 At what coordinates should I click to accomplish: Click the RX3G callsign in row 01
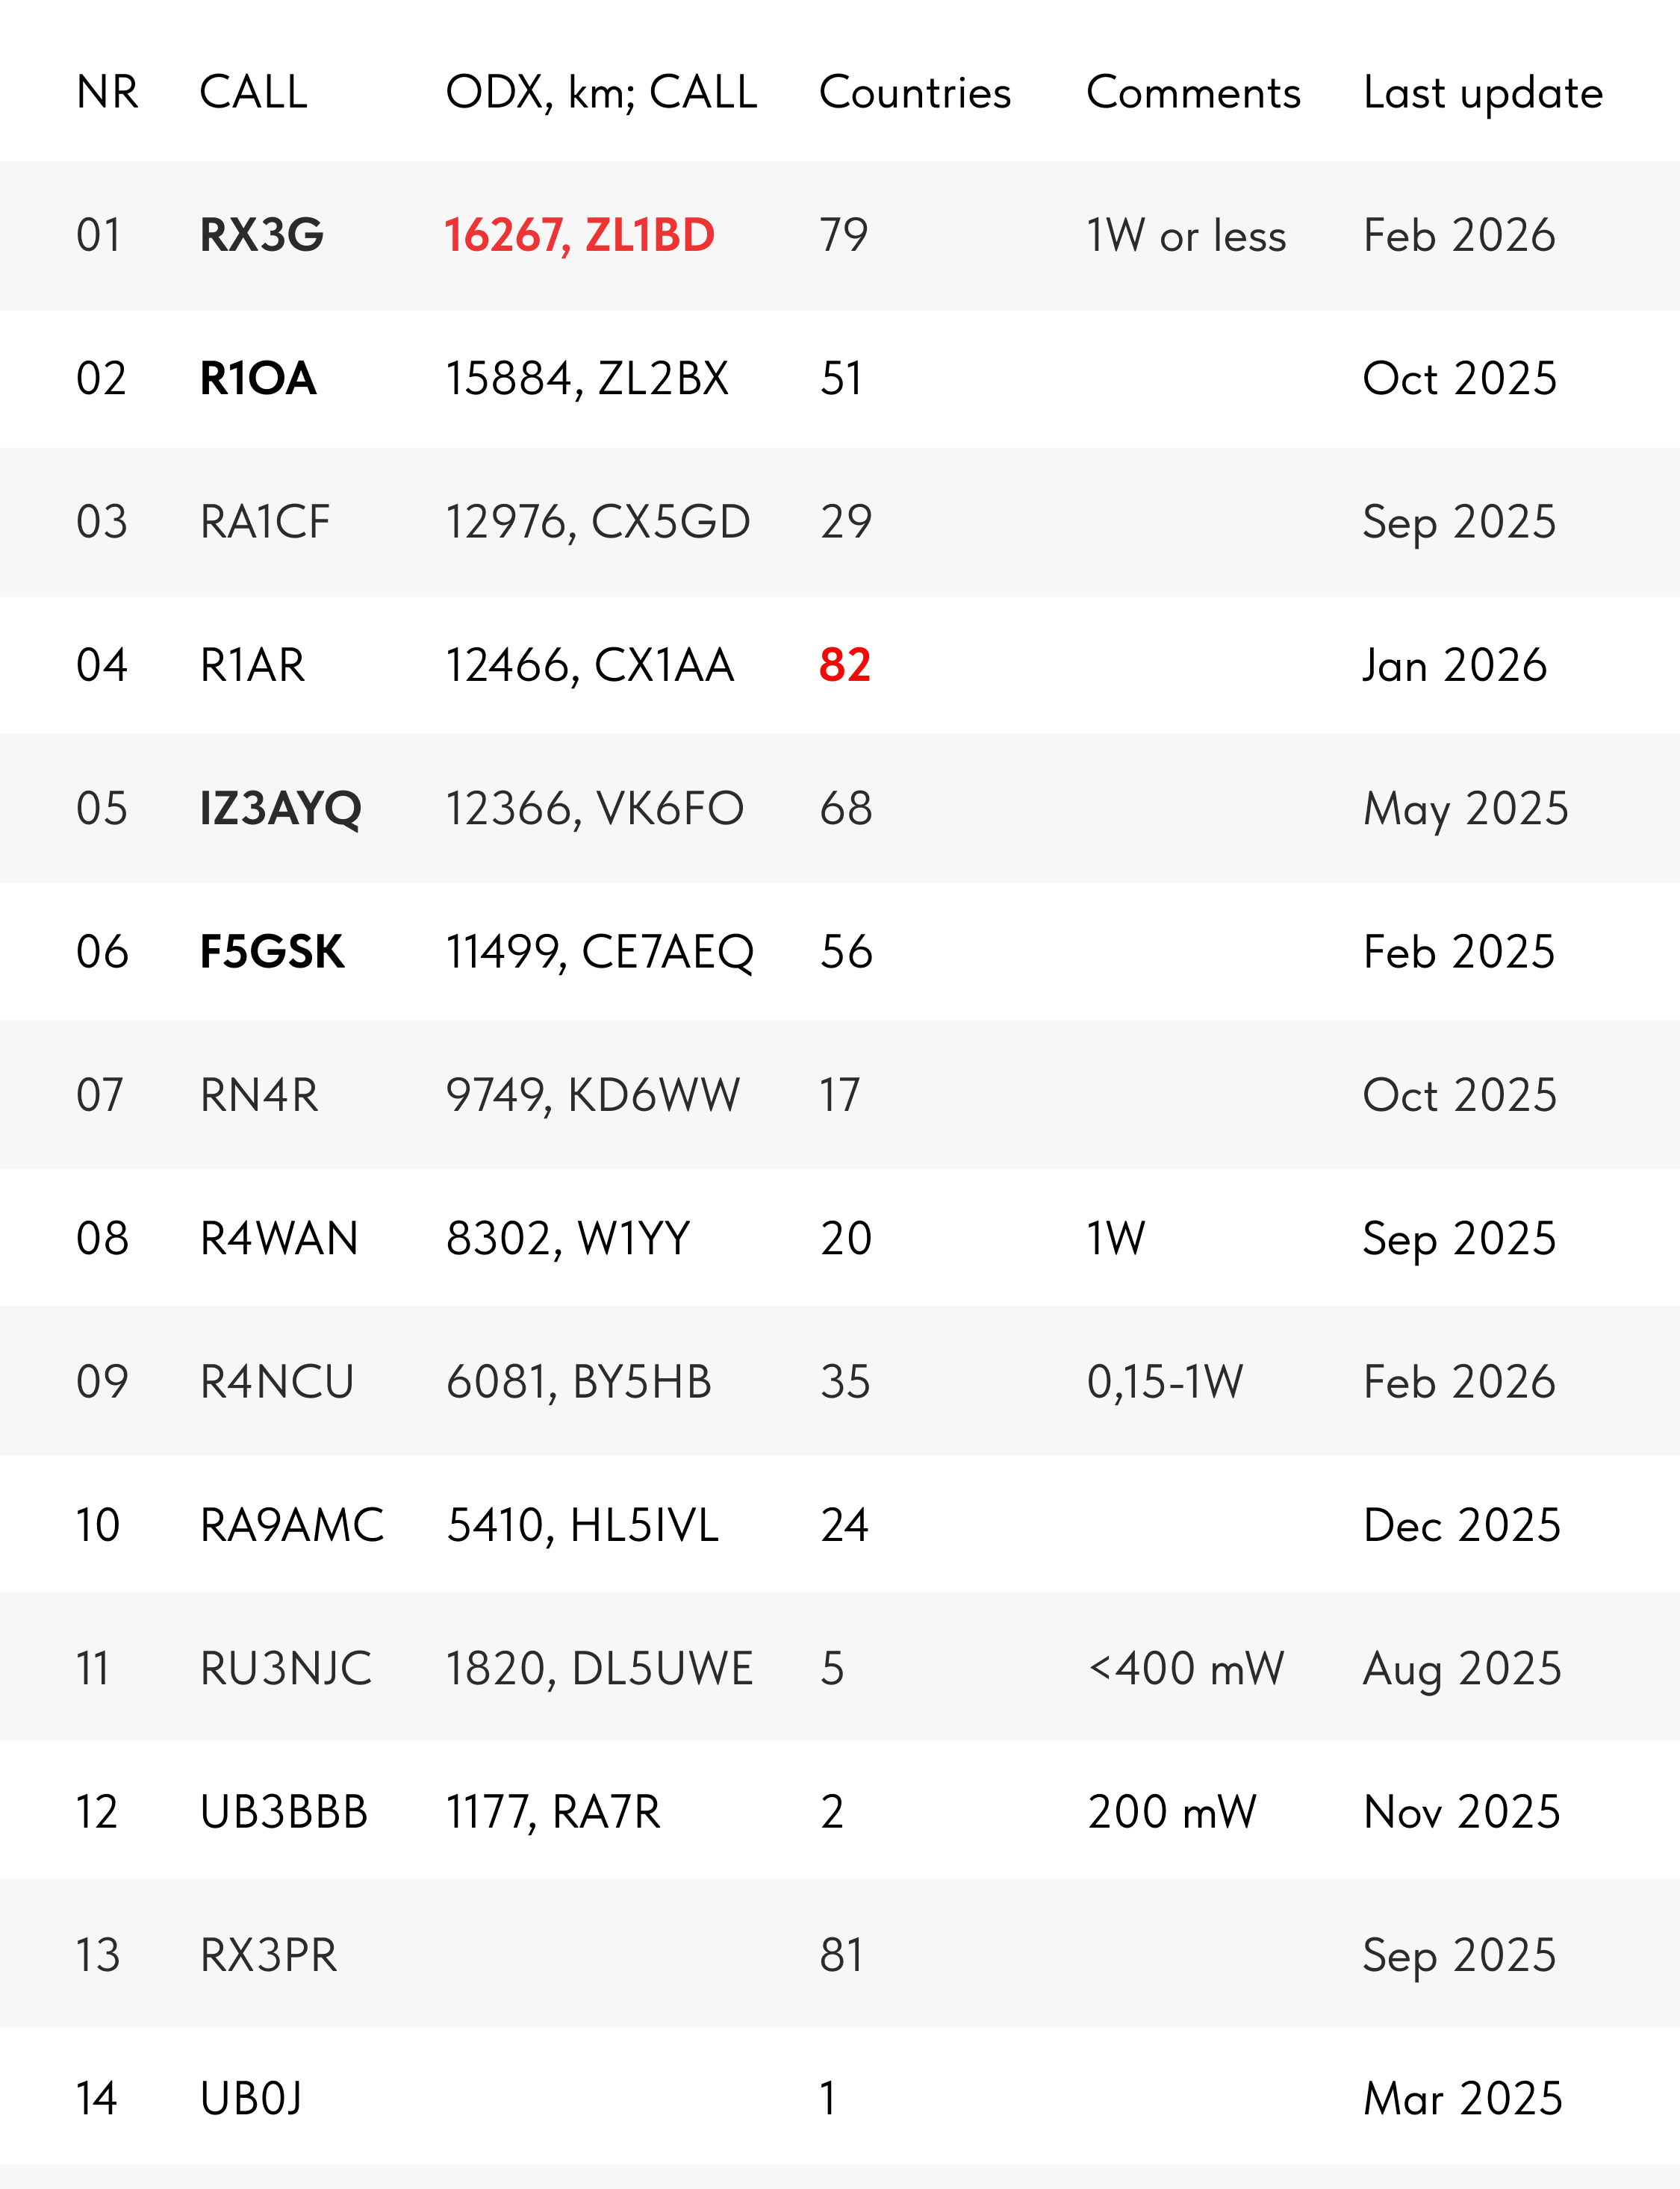coord(262,236)
